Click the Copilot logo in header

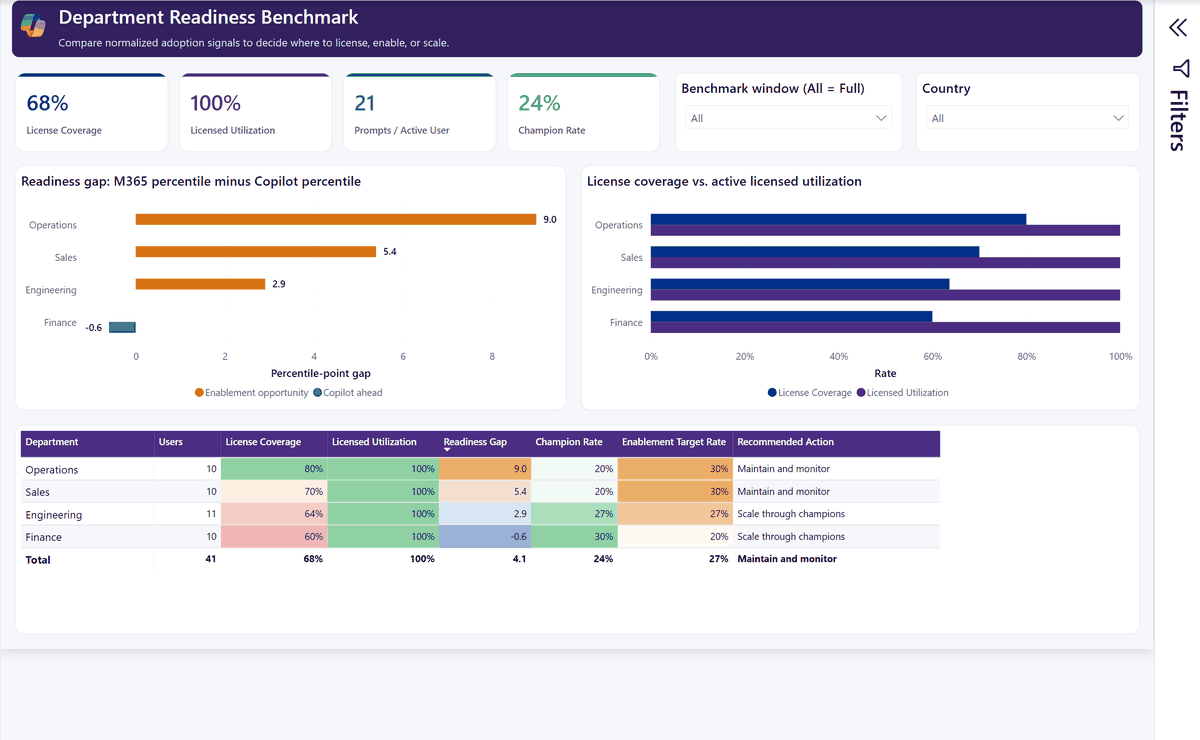(x=33, y=26)
